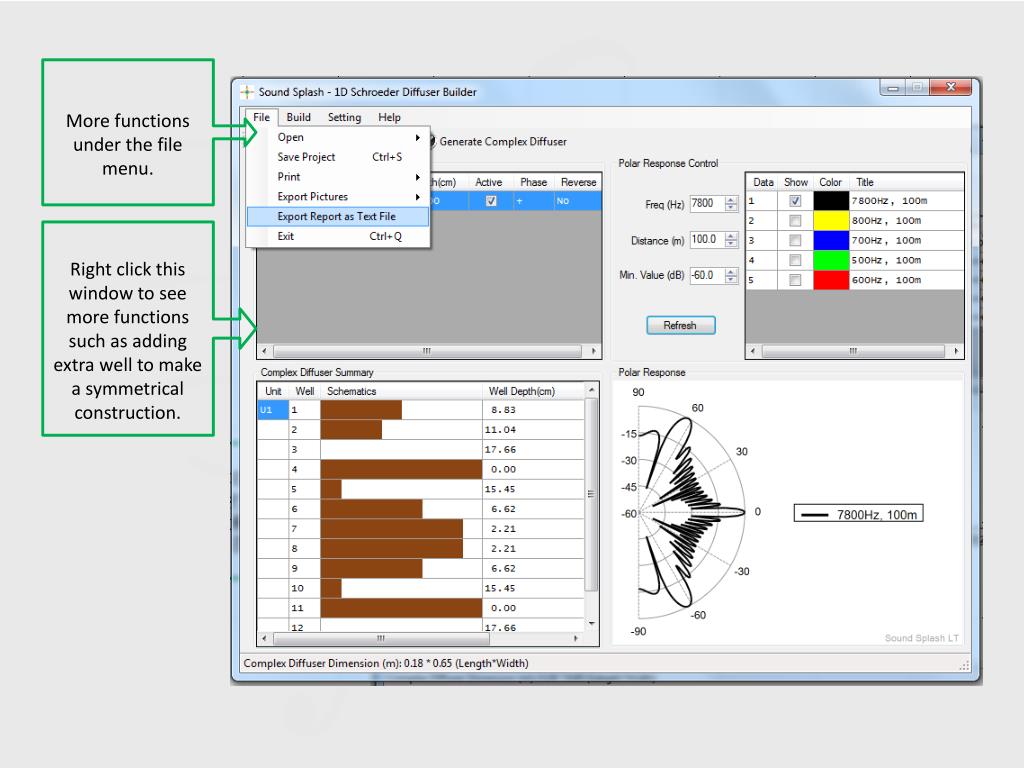Click right arrow of data list horizontal scrollbar
1024x768 pixels.
click(x=956, y=351)
